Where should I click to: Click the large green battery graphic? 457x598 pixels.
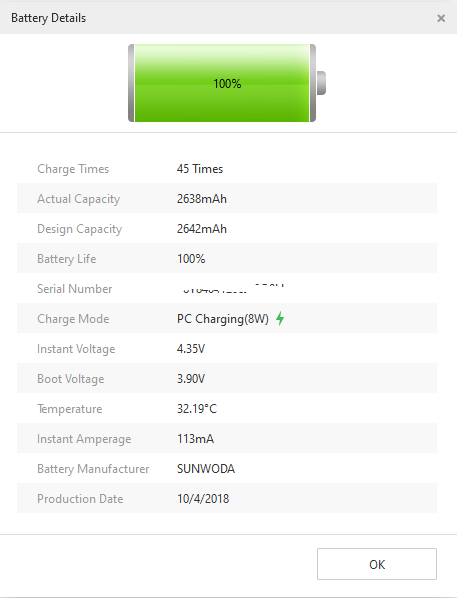tap(227, 83)
